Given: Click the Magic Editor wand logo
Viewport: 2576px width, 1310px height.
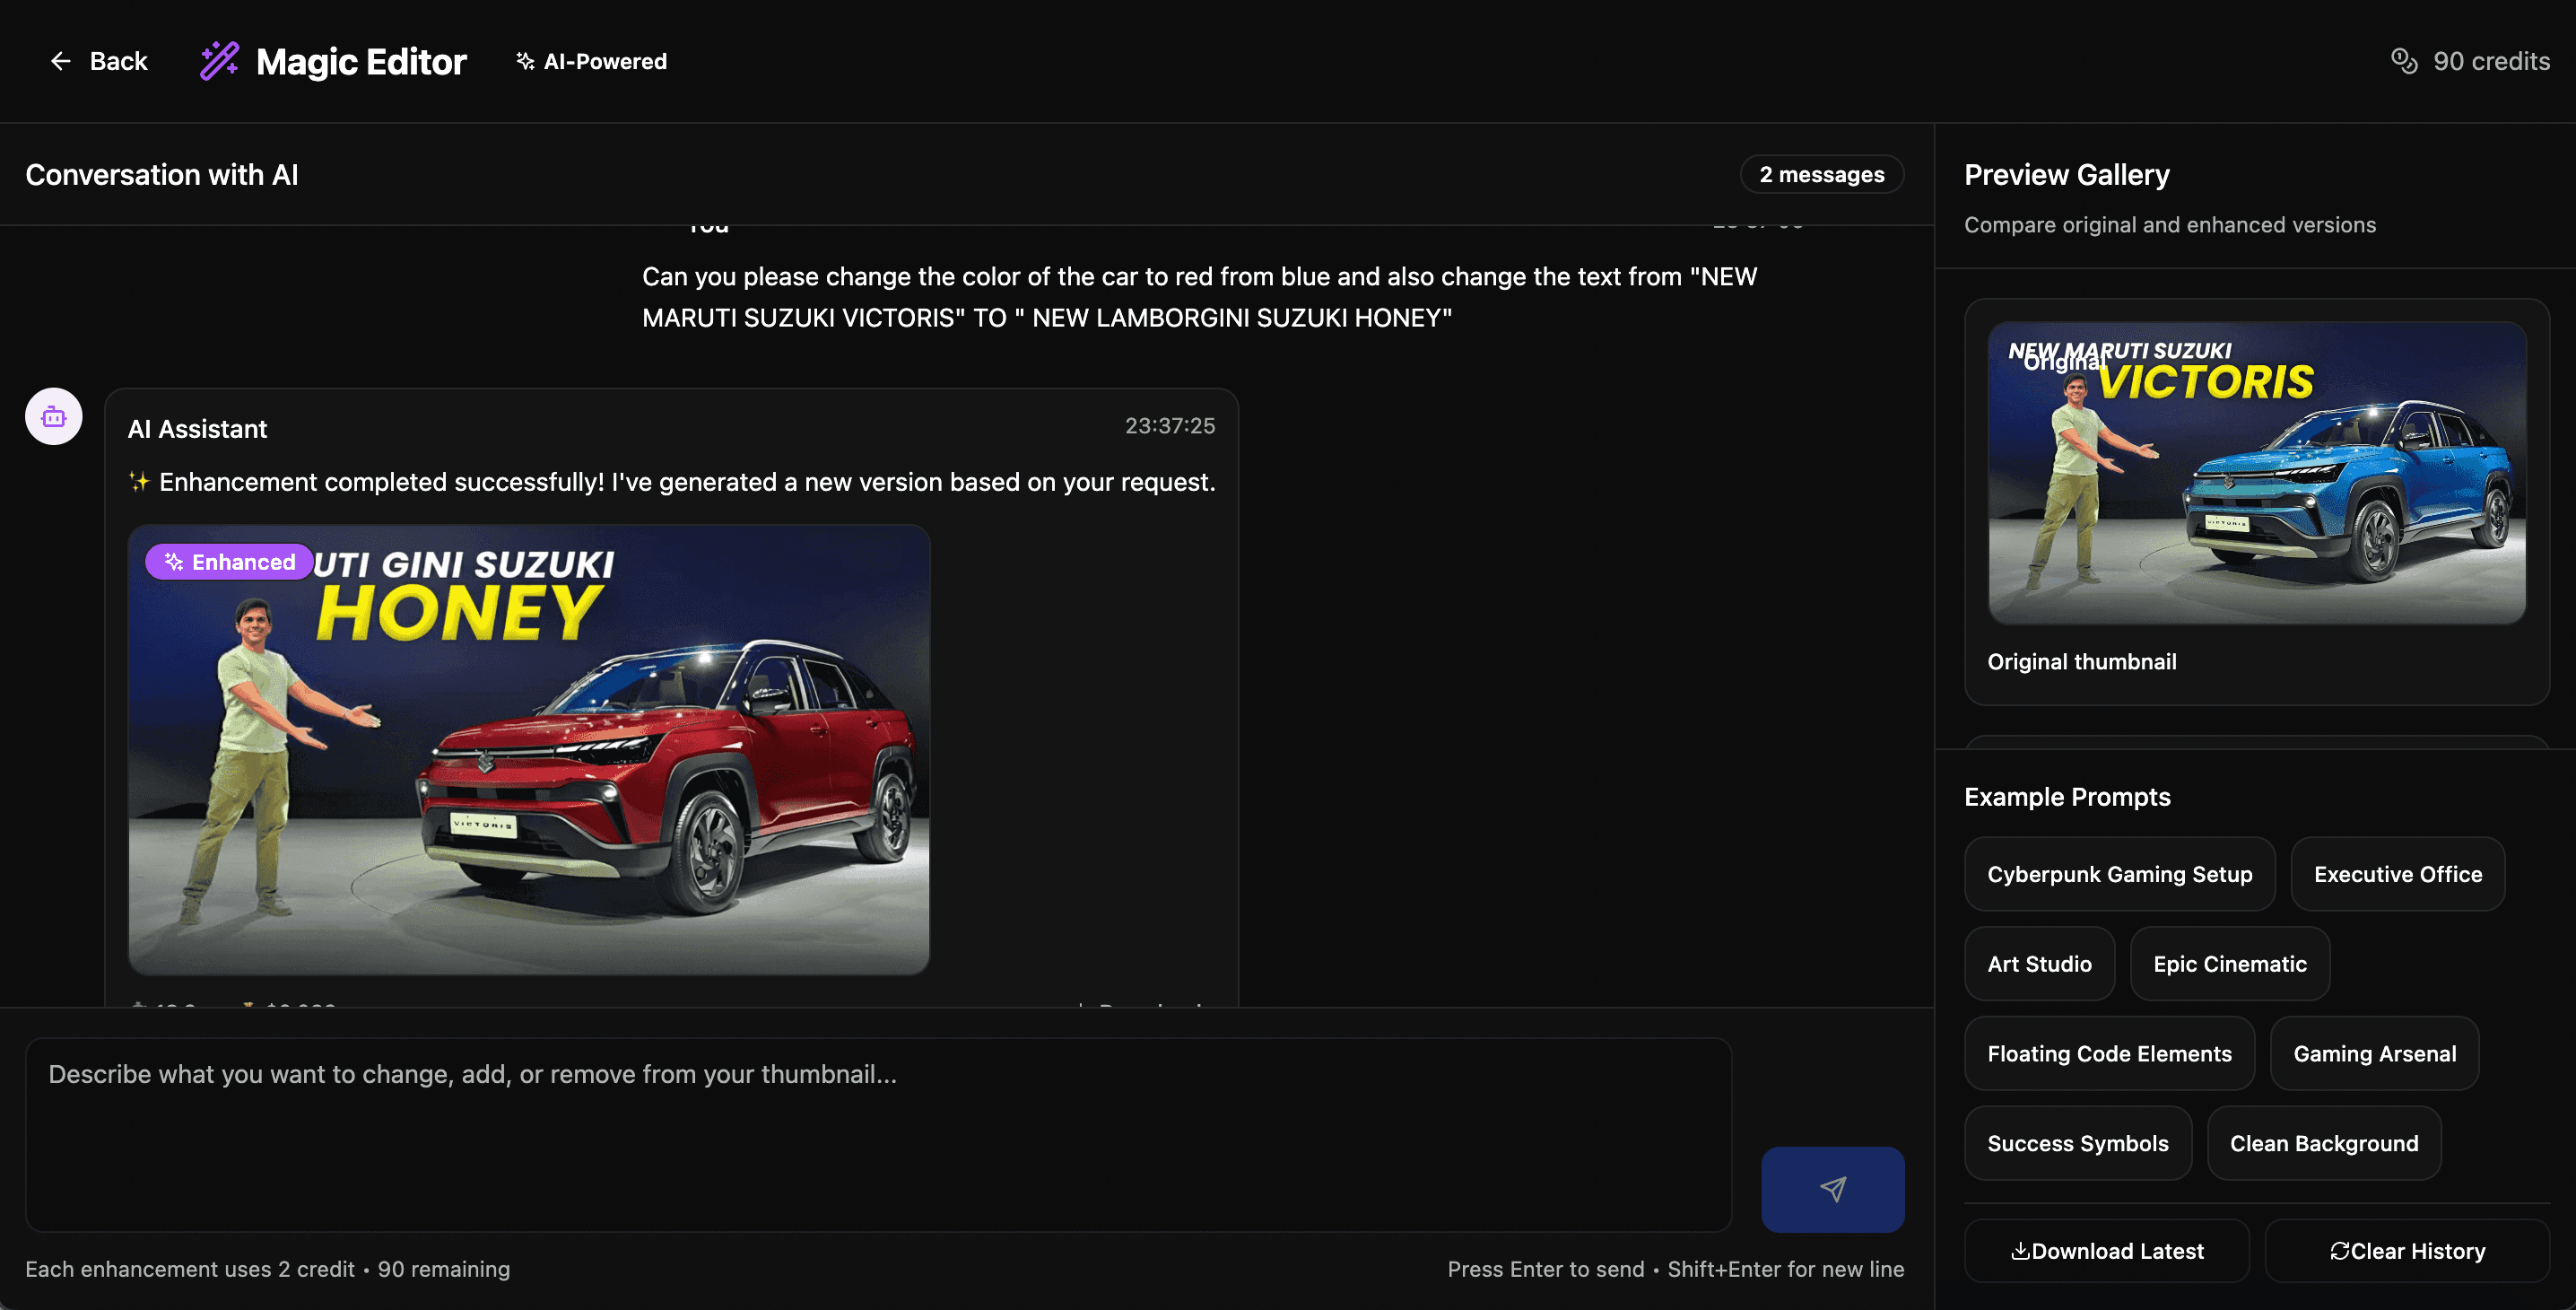Looking at the screenshot, I should pos(220,61).
